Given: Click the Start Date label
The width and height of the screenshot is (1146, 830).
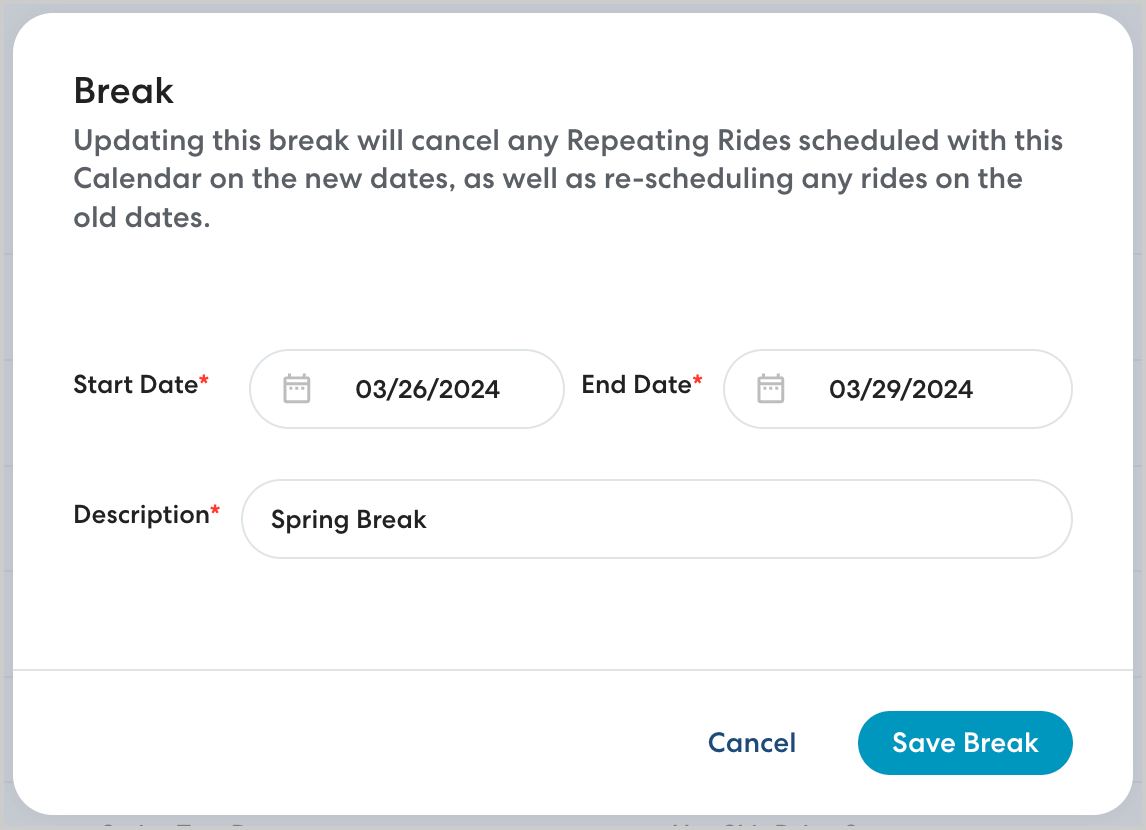Looking at the screenshot, I should 135,385.
